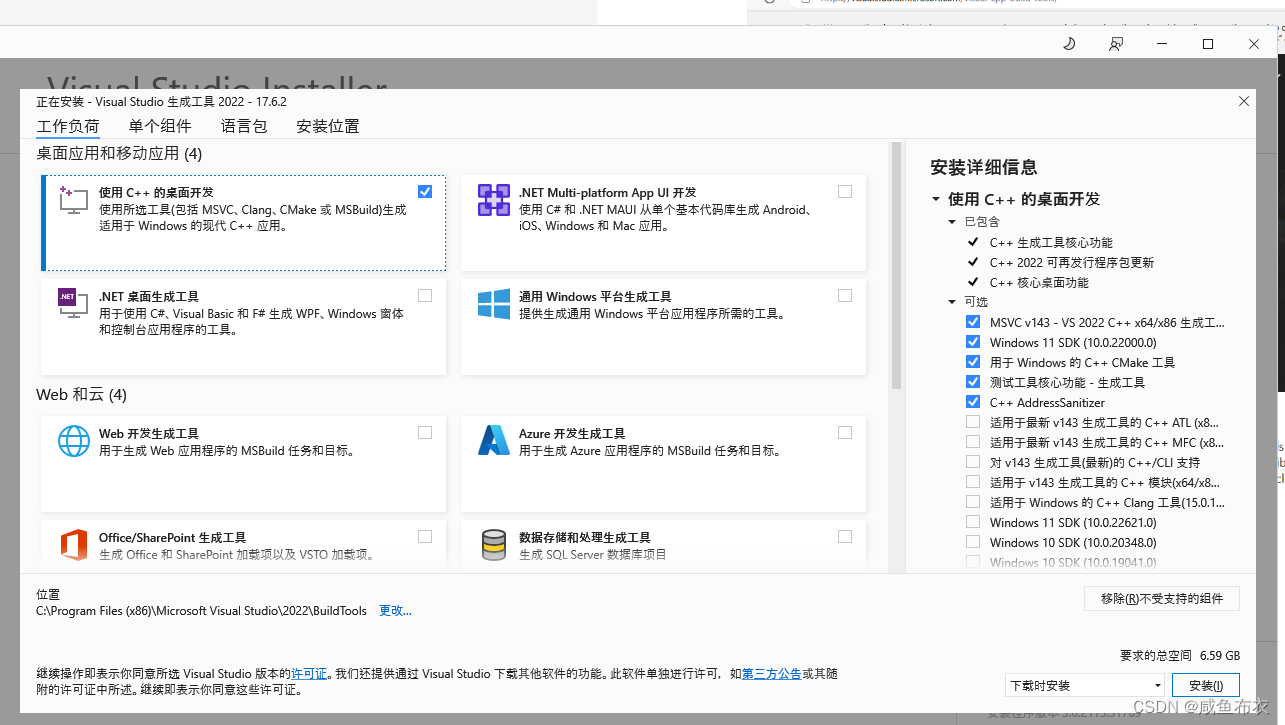Click the Web development globe icon
This screenshot has height=725, width=1285.
pos(72,440)
